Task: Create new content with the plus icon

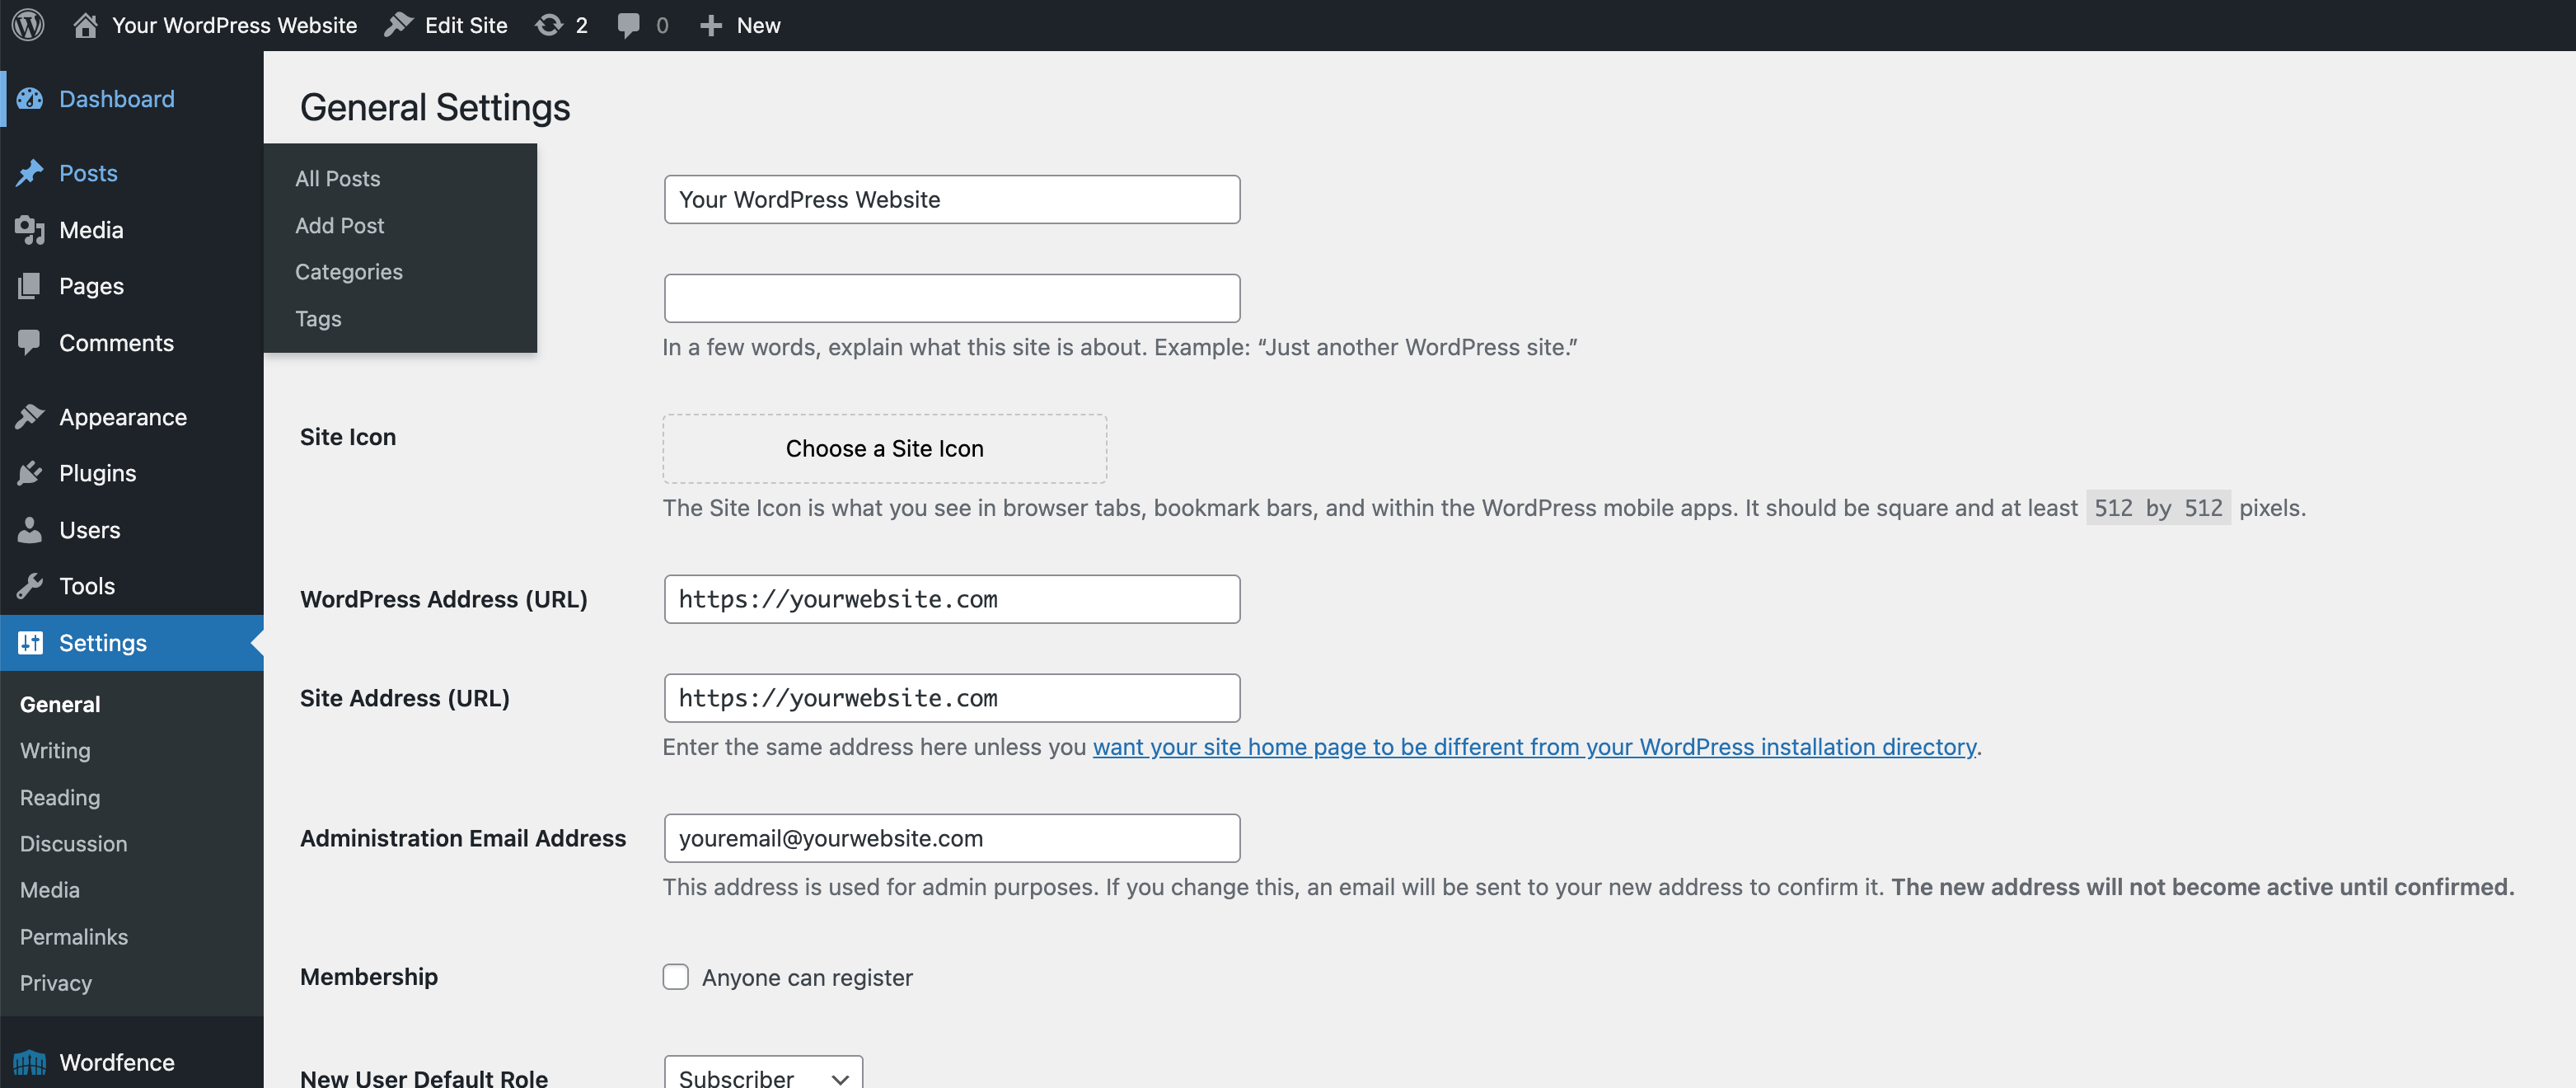Action: coord(710,24)
